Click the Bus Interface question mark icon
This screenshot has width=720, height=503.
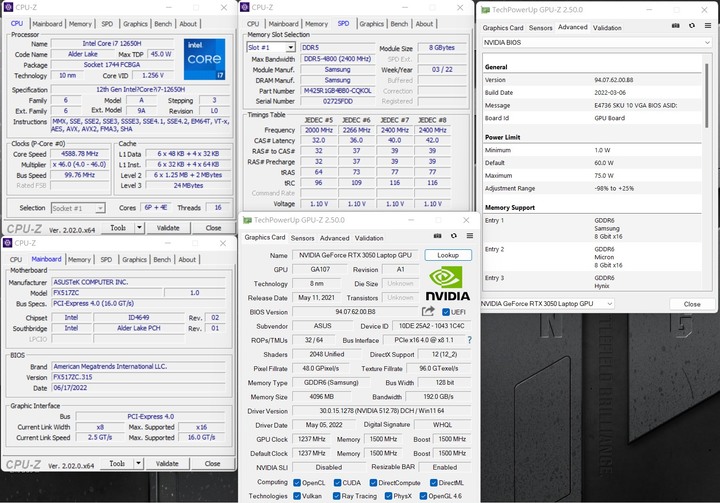(469, 340)
